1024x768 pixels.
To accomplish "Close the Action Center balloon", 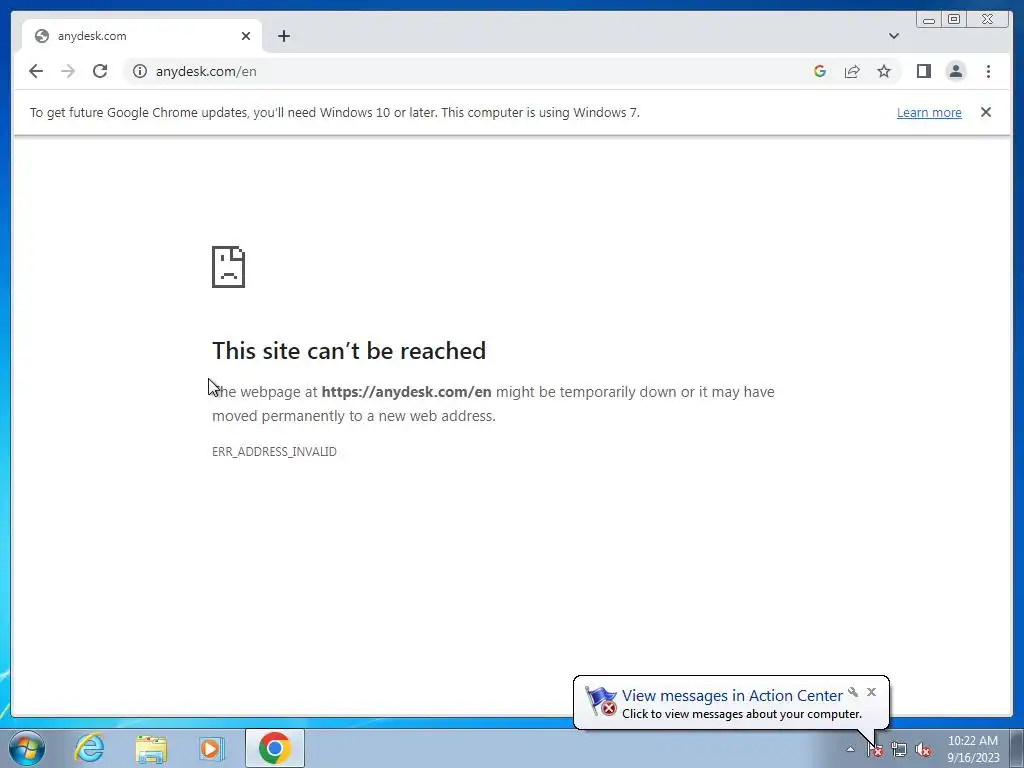I will pyautogui.click(x=871, y=692).
